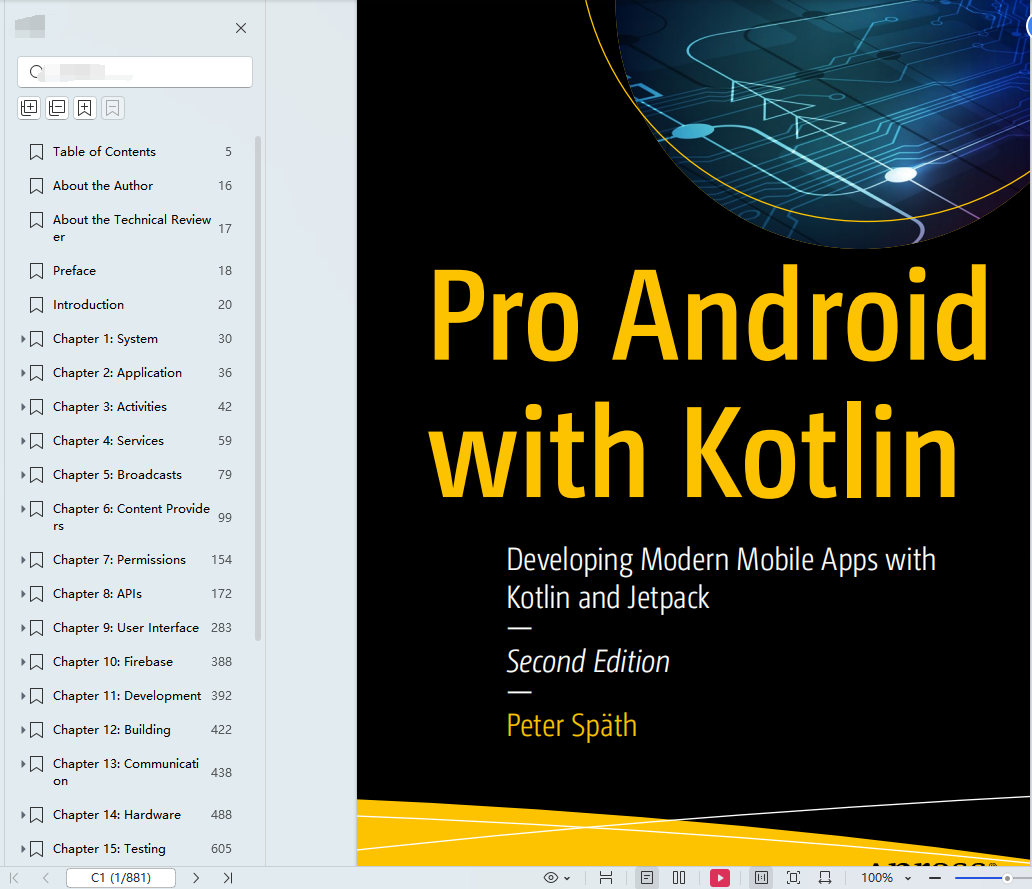Open the About the Technical Reviewer bookmark
This screenshot has width=1032, height=889.
point(130,228)
